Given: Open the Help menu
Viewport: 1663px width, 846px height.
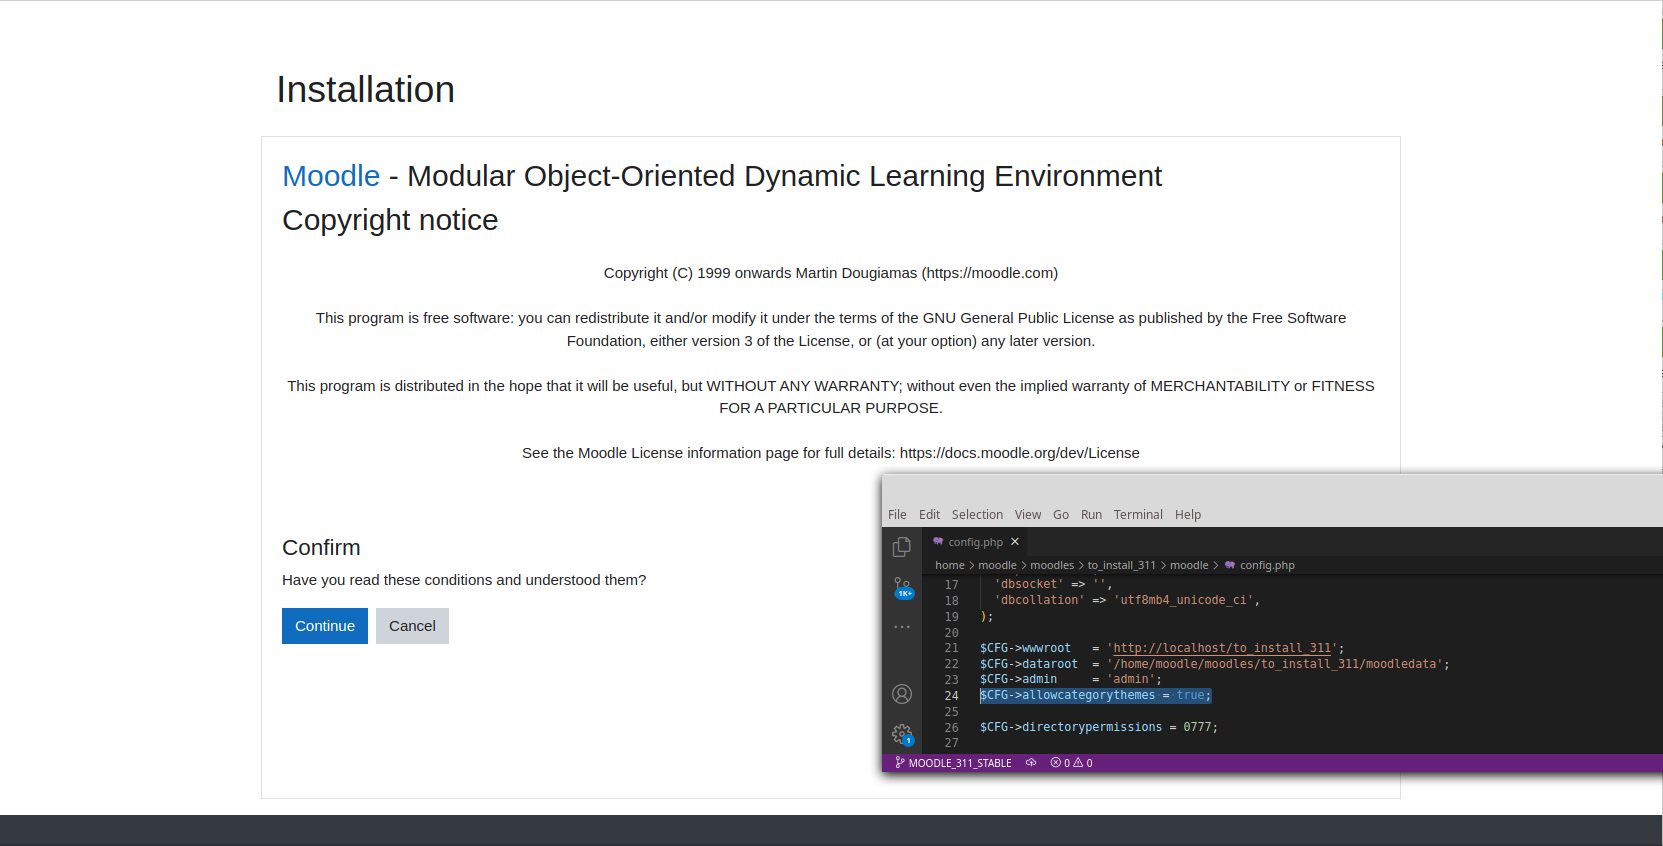Looking at the screenshot, I should [x=1188, y=515].
